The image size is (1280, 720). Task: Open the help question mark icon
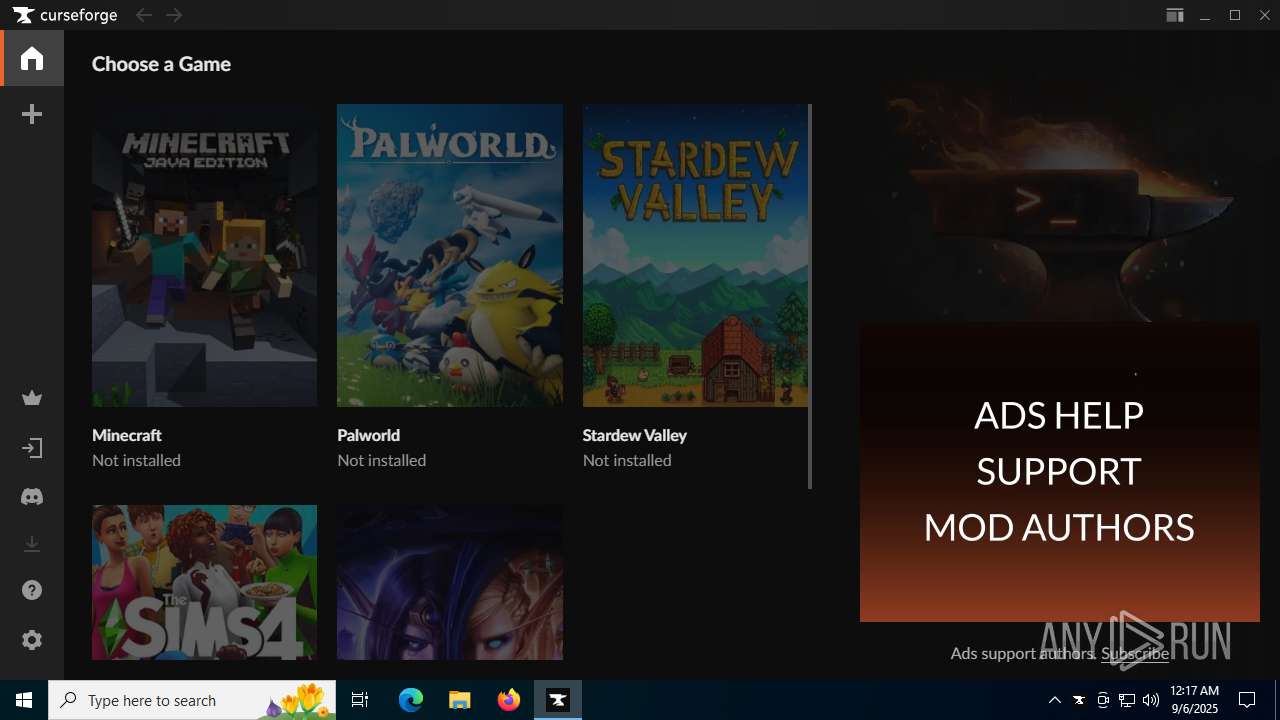pos(32,591)
